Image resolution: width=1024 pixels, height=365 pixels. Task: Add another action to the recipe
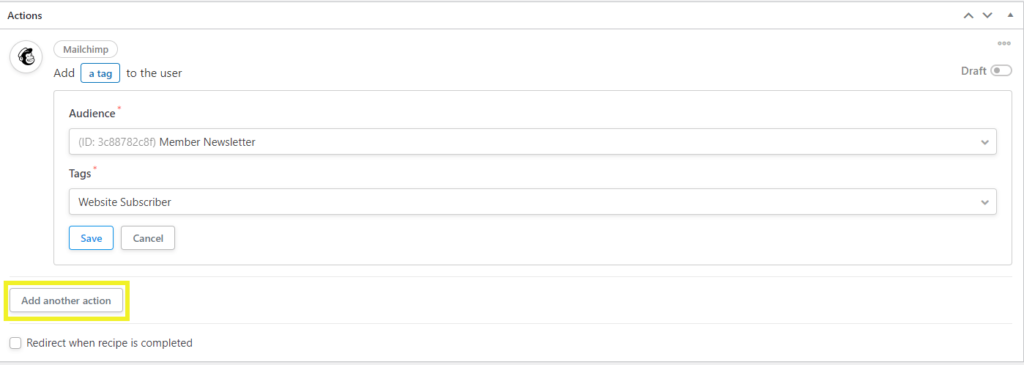coord(66,301)
